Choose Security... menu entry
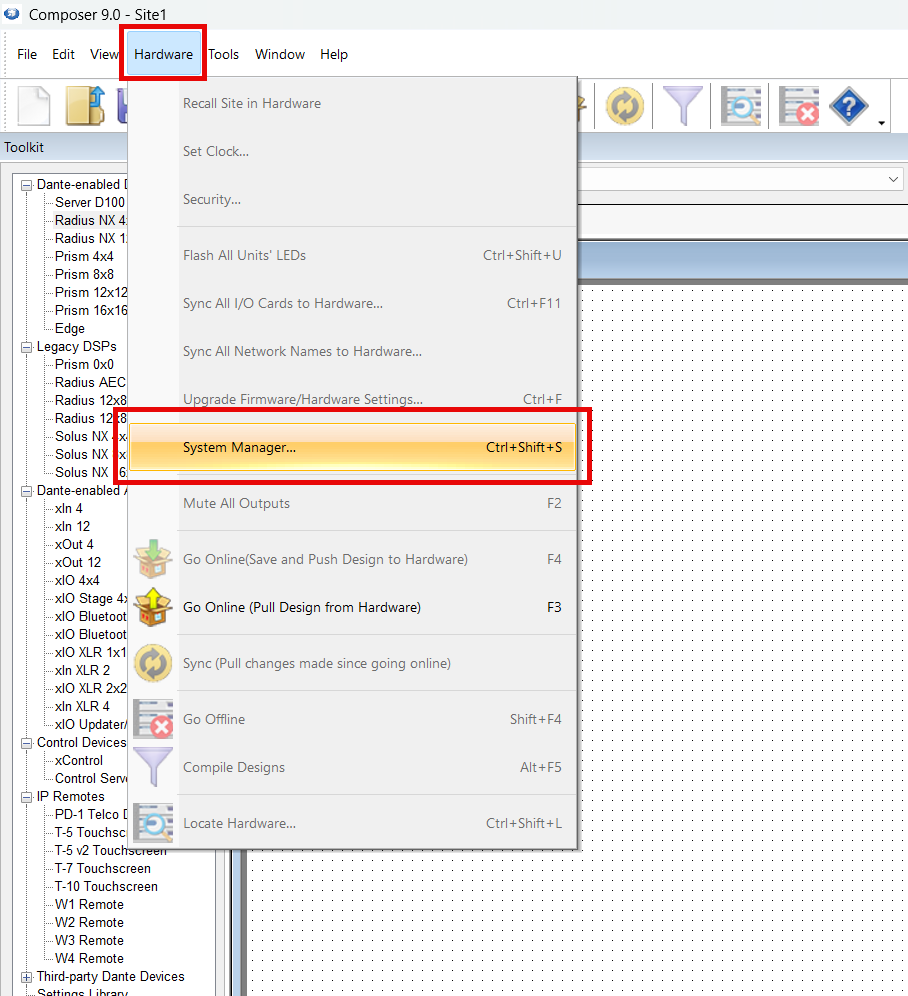Image resolution: width=908 pixels, height=996 pixels. click(353, 199)
